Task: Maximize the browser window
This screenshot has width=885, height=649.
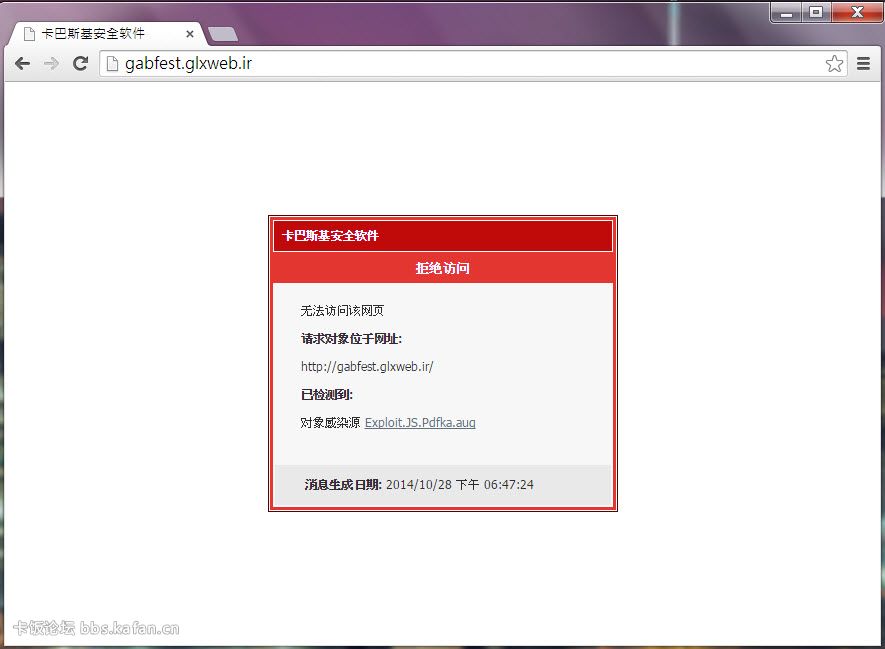Action: (x=816, y=12)
